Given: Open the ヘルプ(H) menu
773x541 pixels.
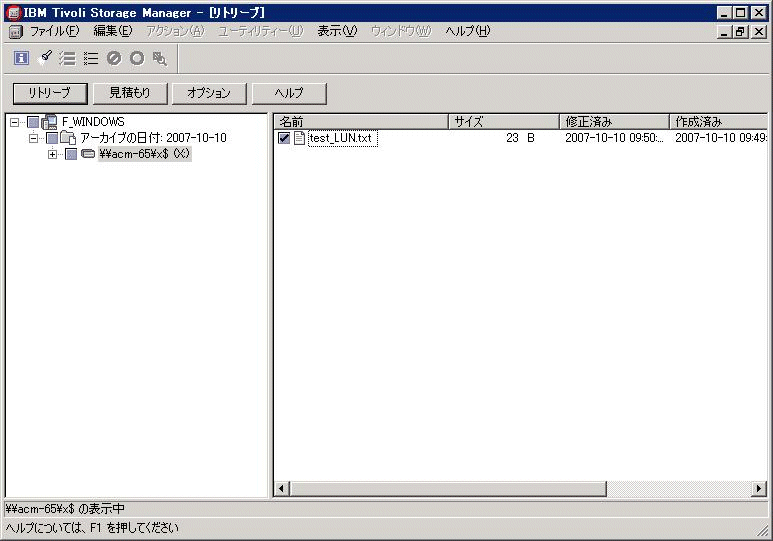Looking at the screenshot, I should 468,32.
